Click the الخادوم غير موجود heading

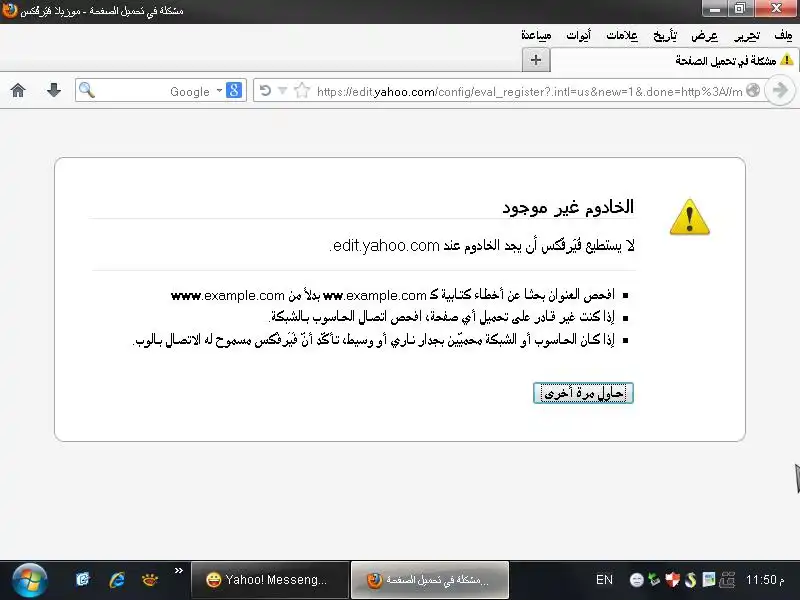[568, 207]
